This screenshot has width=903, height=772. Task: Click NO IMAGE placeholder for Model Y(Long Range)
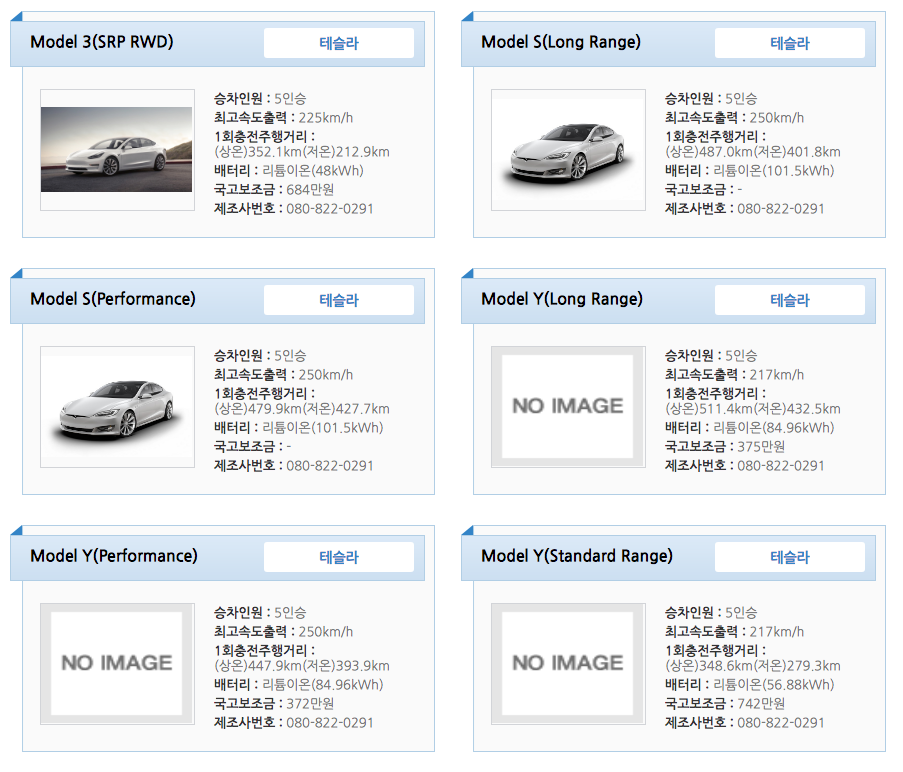coord(568,406)
